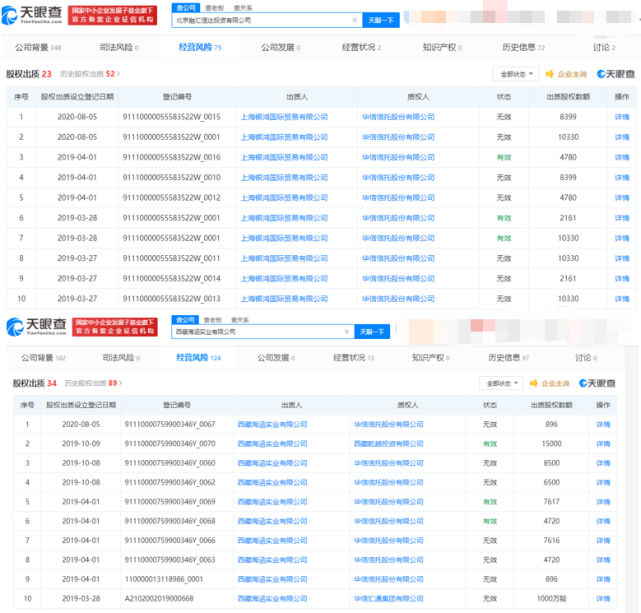Click search field containing 西藏海涵实业有限公司
Image resolution: width=641 pixels, height=613 pixels.
click(255, 331)
